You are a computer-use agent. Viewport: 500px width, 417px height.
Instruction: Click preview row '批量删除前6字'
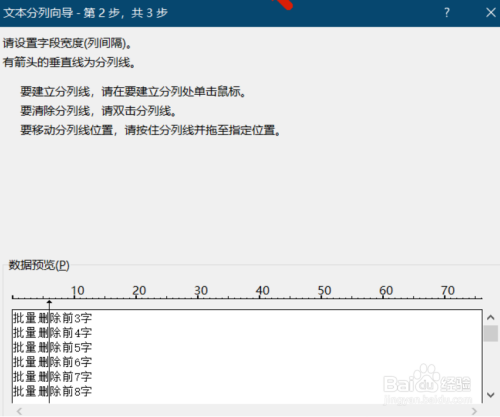click(52, 362)
